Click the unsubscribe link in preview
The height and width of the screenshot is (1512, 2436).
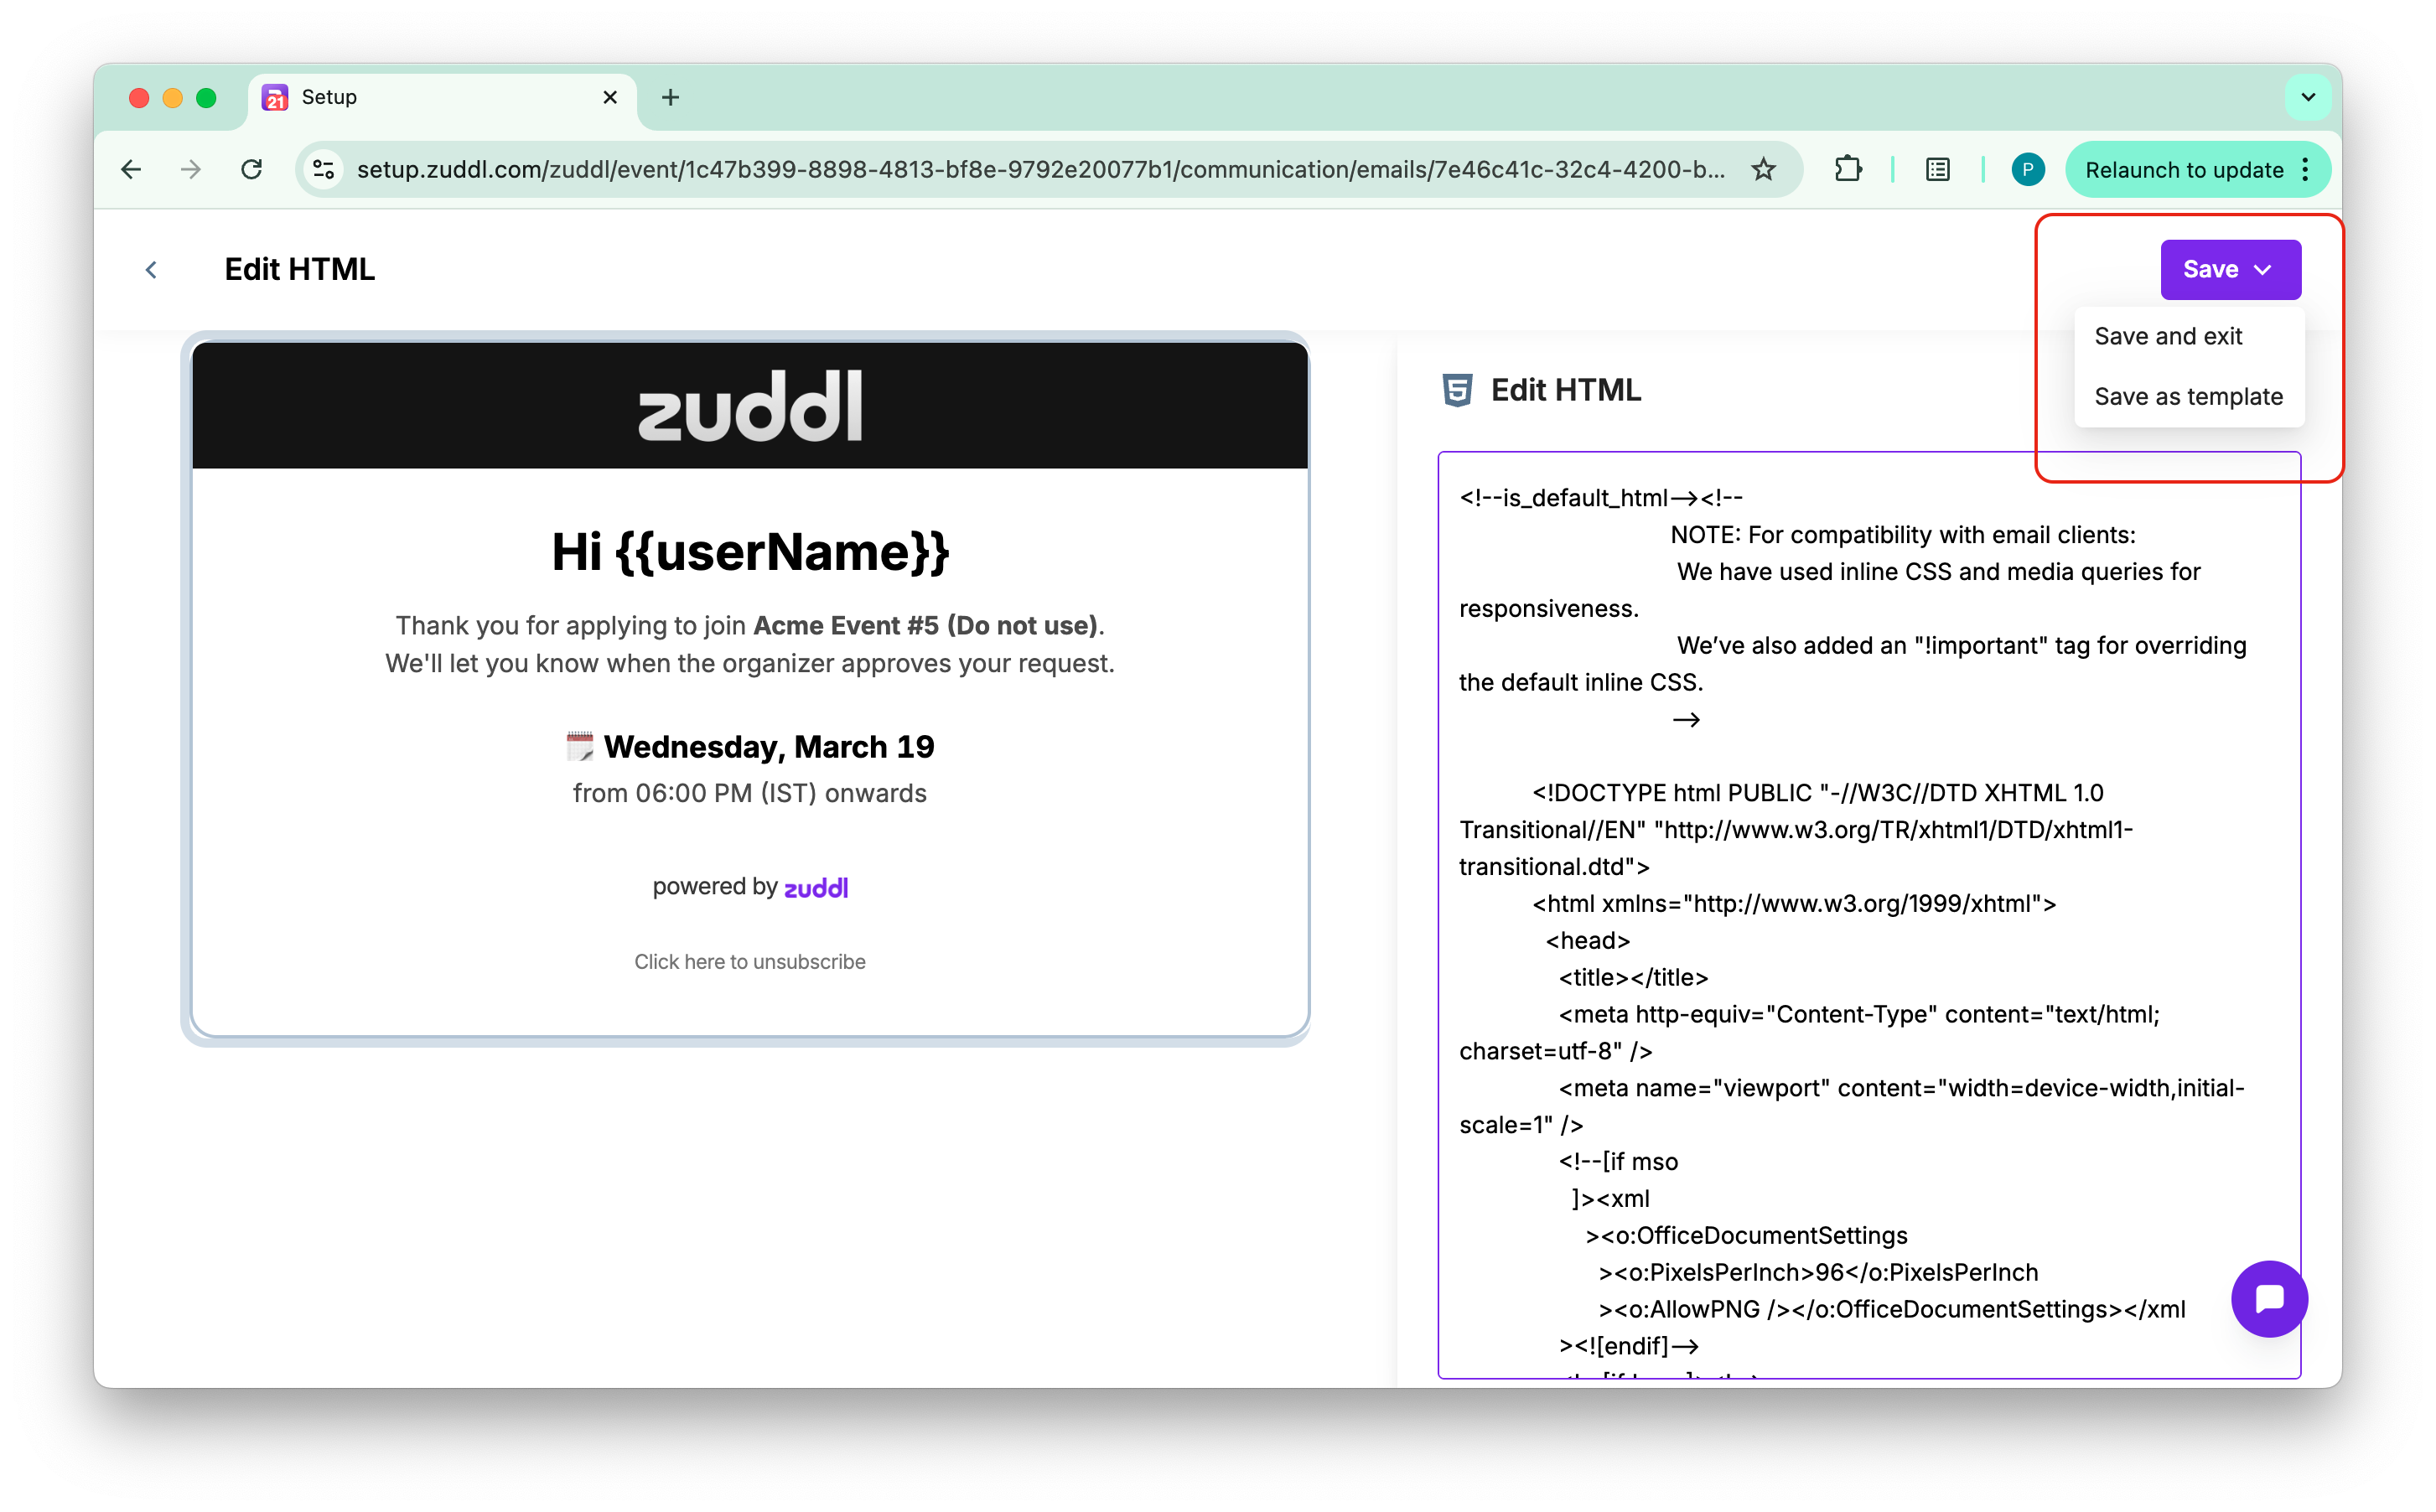[749, 962]
